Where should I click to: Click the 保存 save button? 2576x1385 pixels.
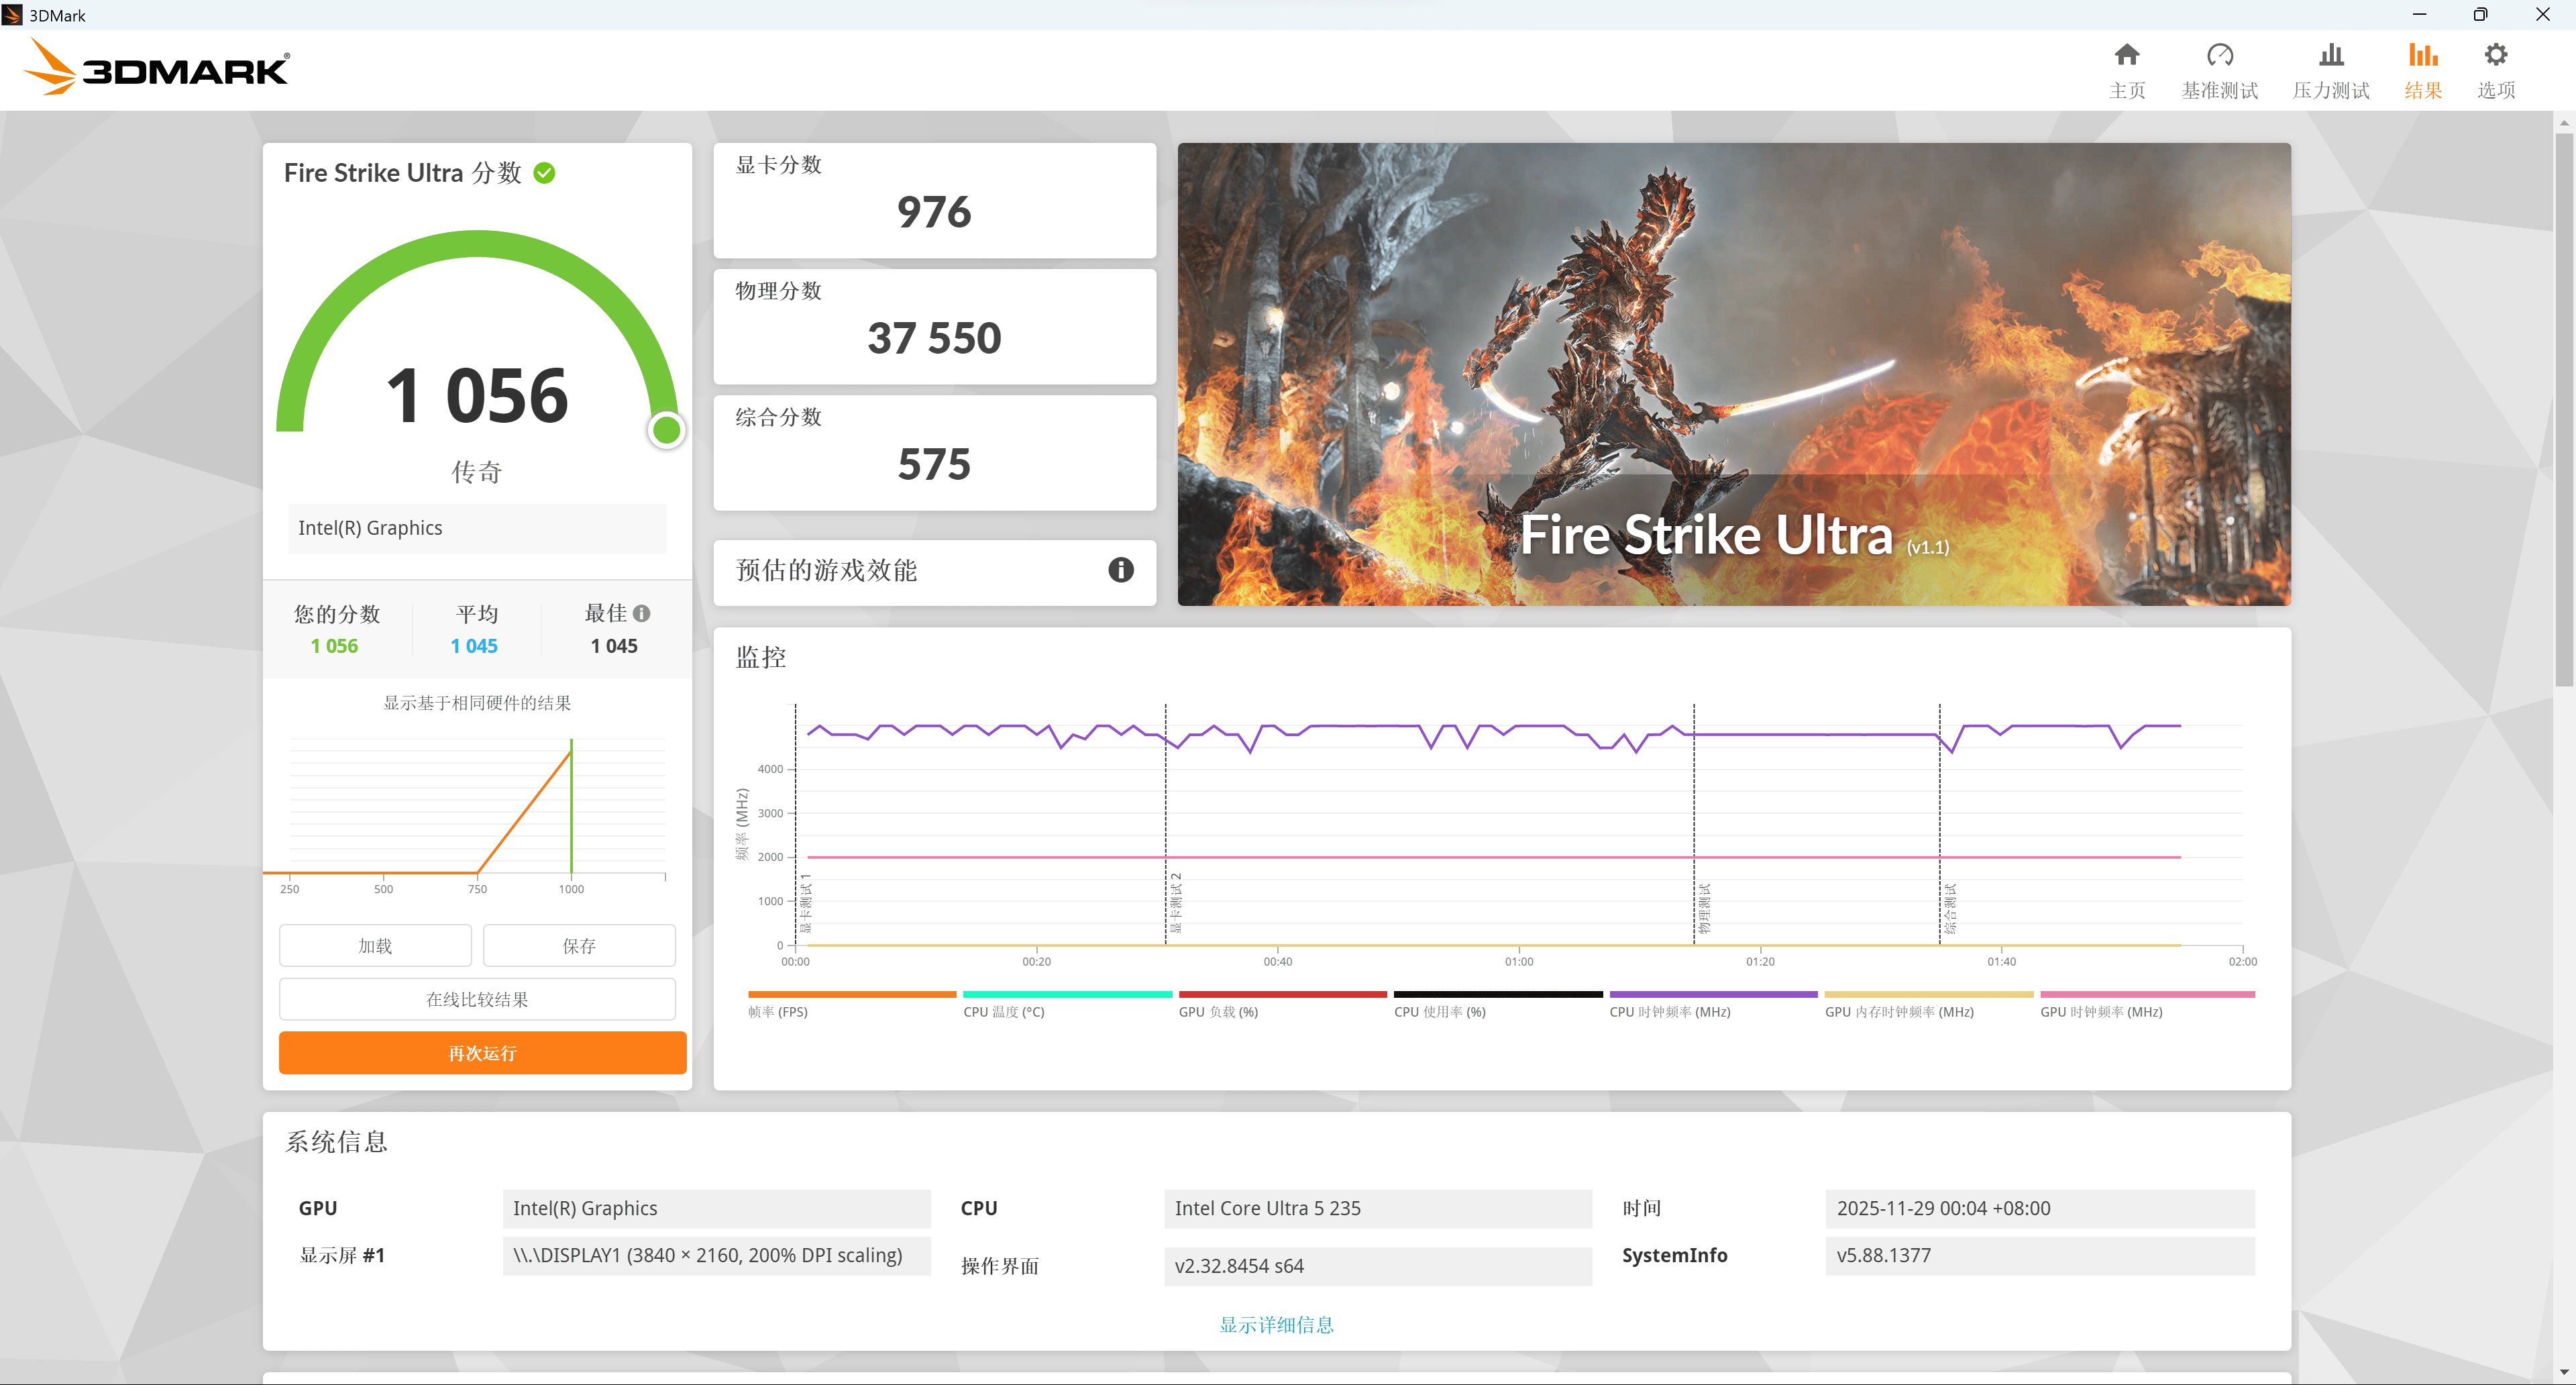(579, 945)
